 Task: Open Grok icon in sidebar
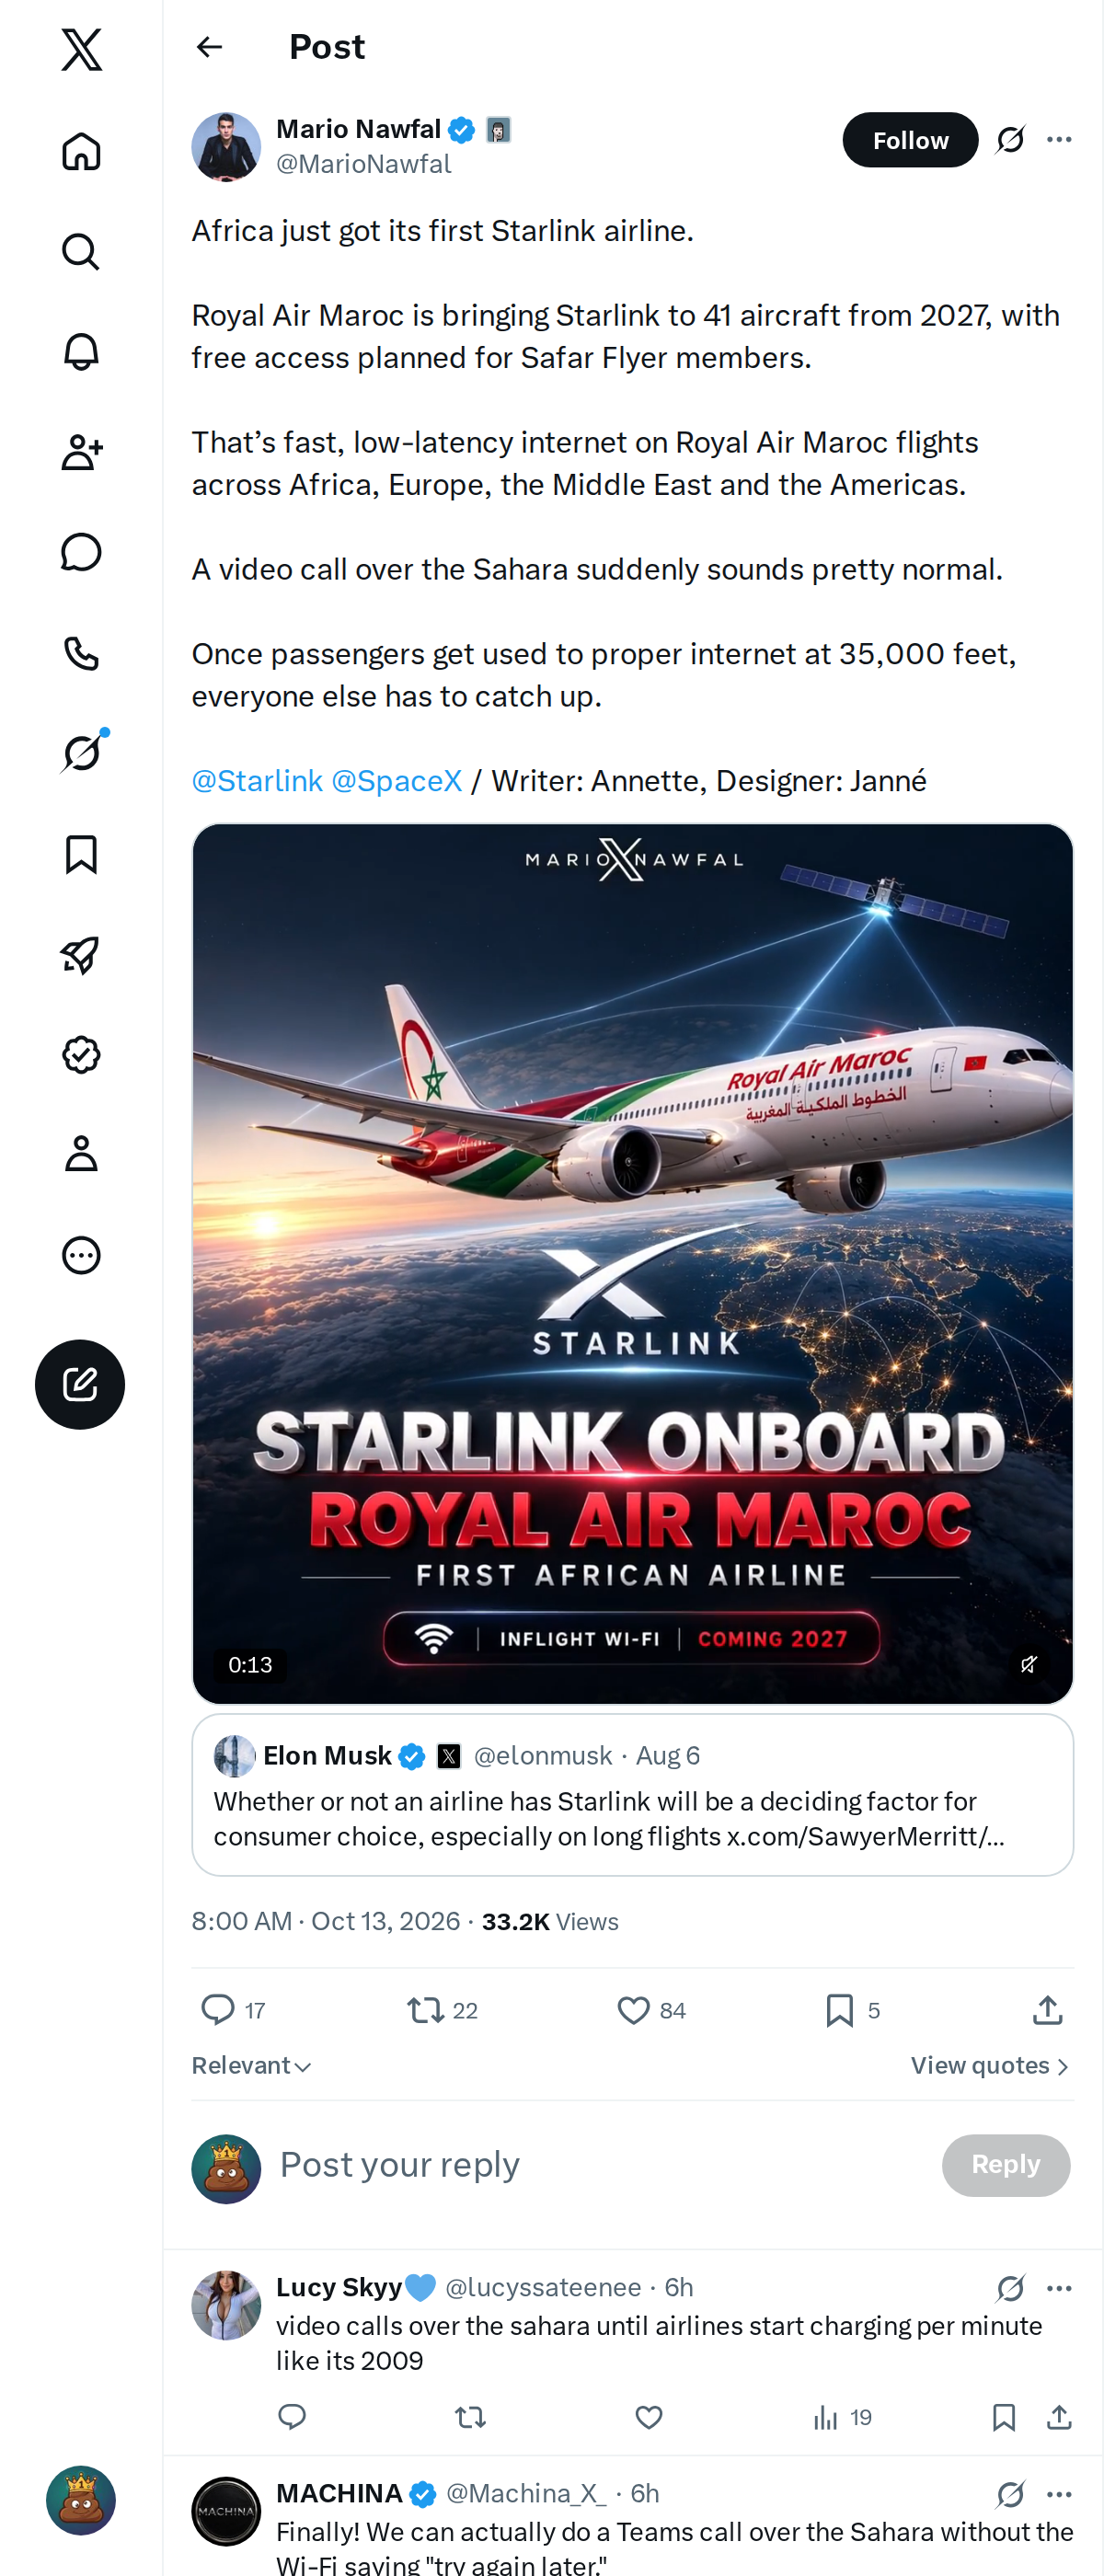[x=81, y=753]
